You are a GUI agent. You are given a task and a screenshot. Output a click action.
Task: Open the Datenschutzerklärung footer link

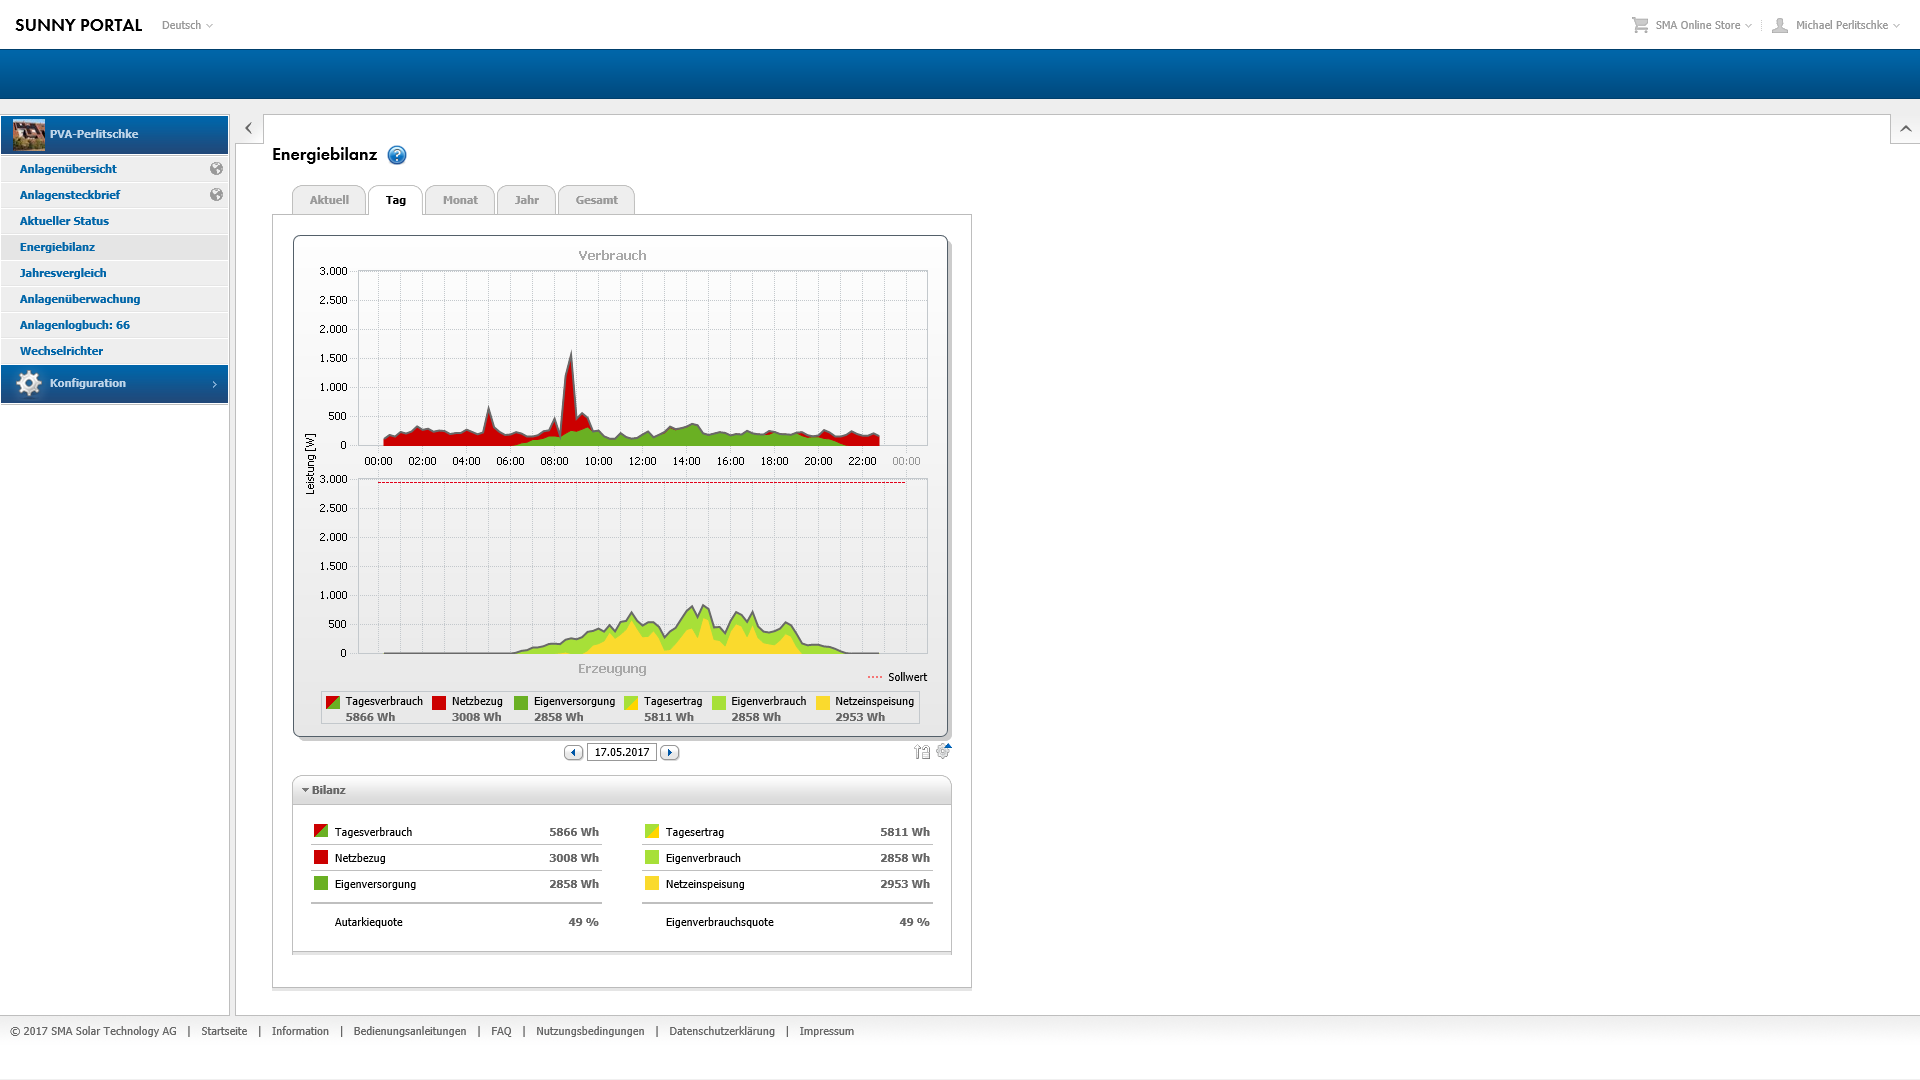[721, 1031]
